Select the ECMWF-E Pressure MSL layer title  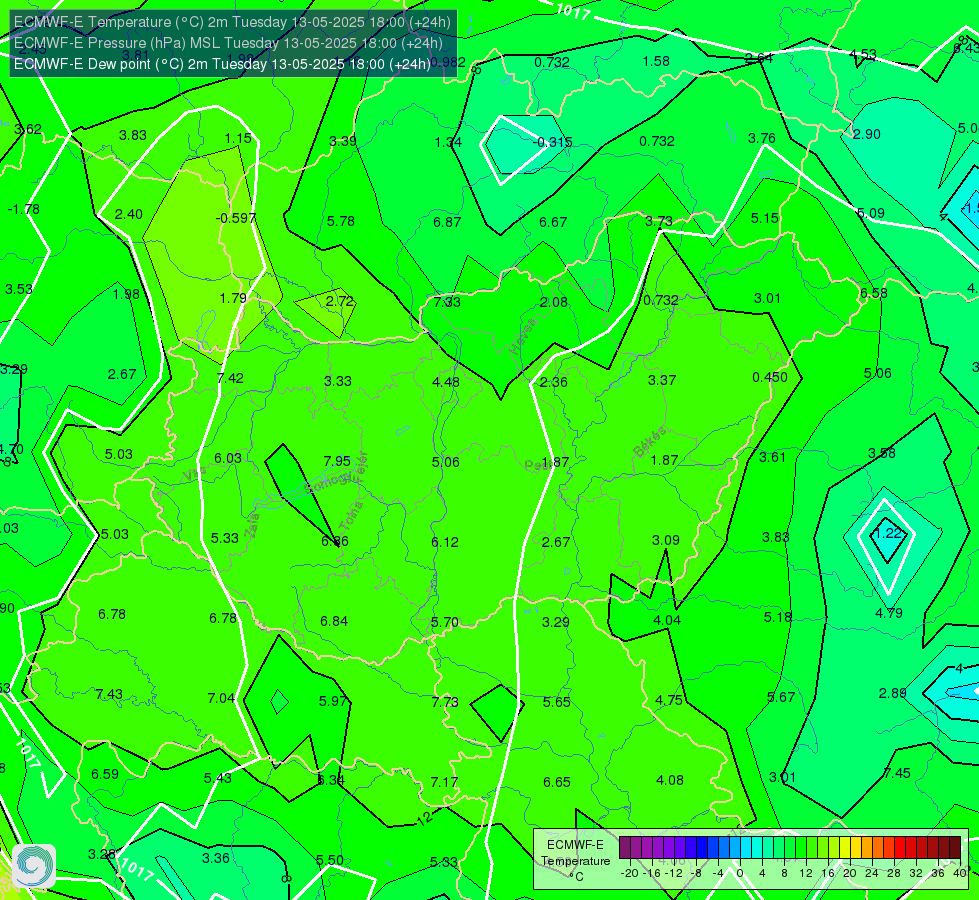click(x=228, y=43)
